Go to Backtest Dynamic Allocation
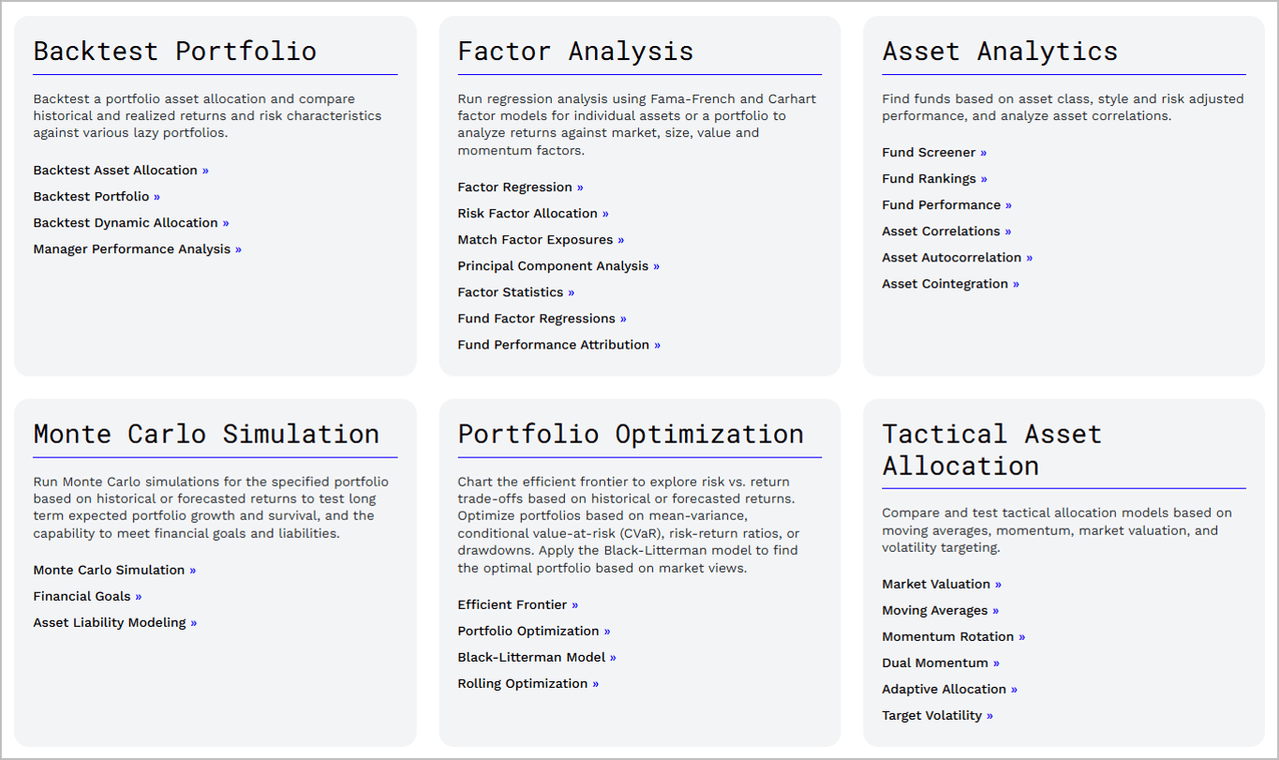Viewport: 1279px width, 760px height. 131,222
